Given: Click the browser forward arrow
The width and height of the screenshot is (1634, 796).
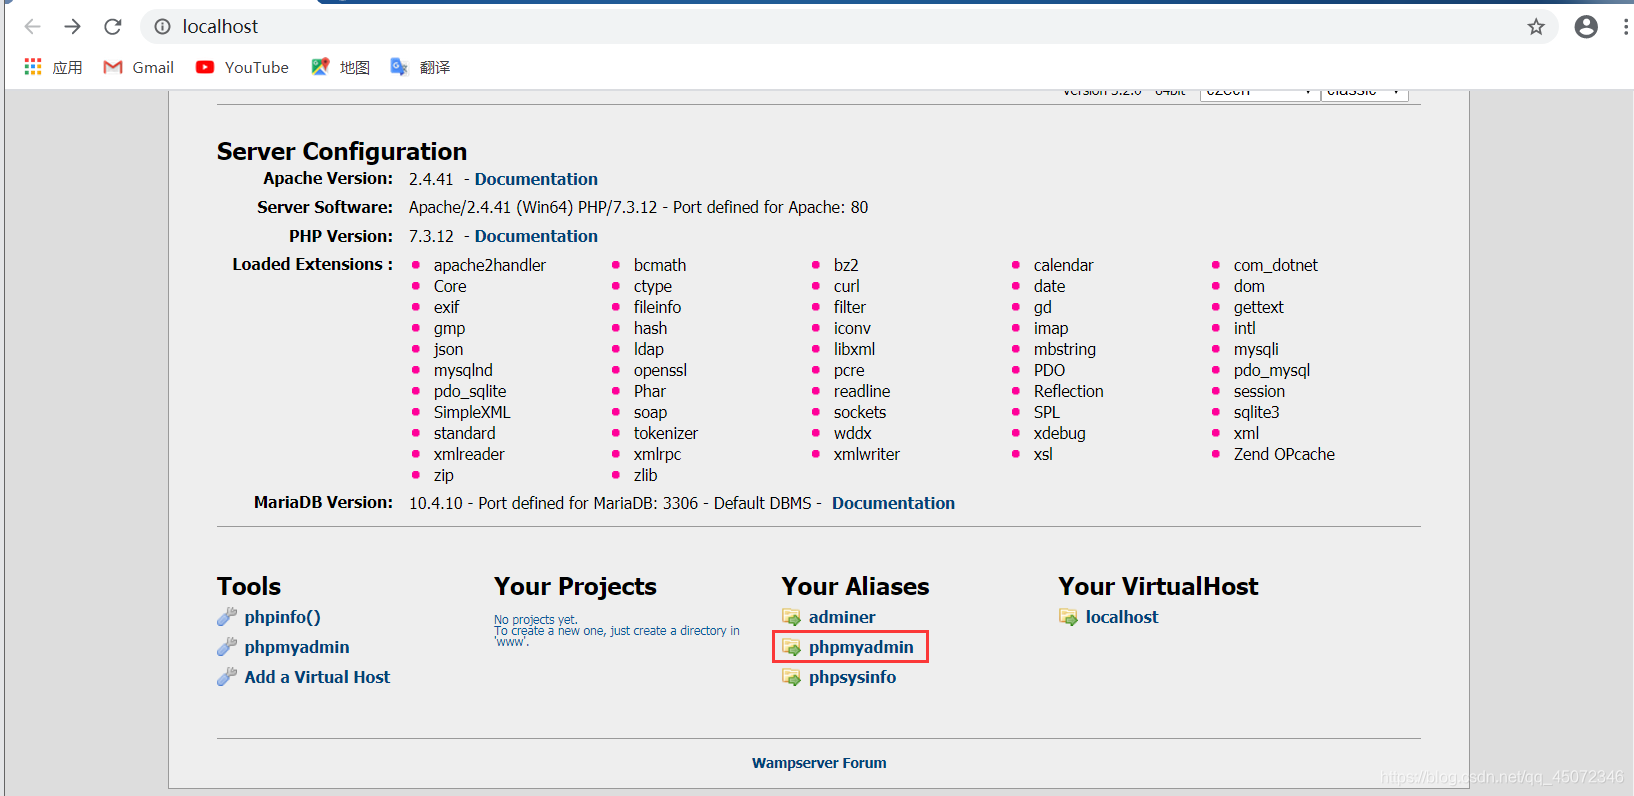Looking at the screenshot, I should click(72, 27).
